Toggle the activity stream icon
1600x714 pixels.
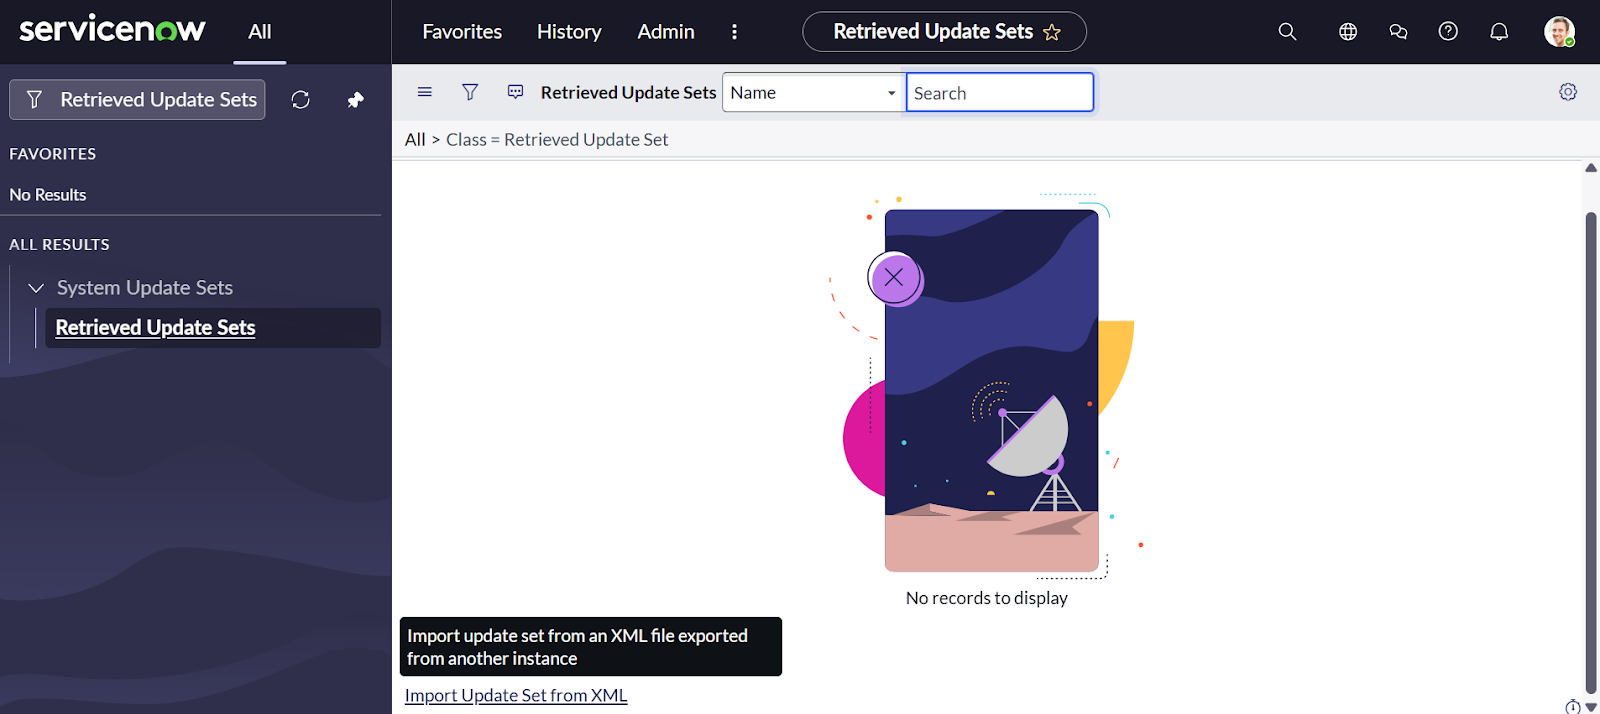[516, 92]
